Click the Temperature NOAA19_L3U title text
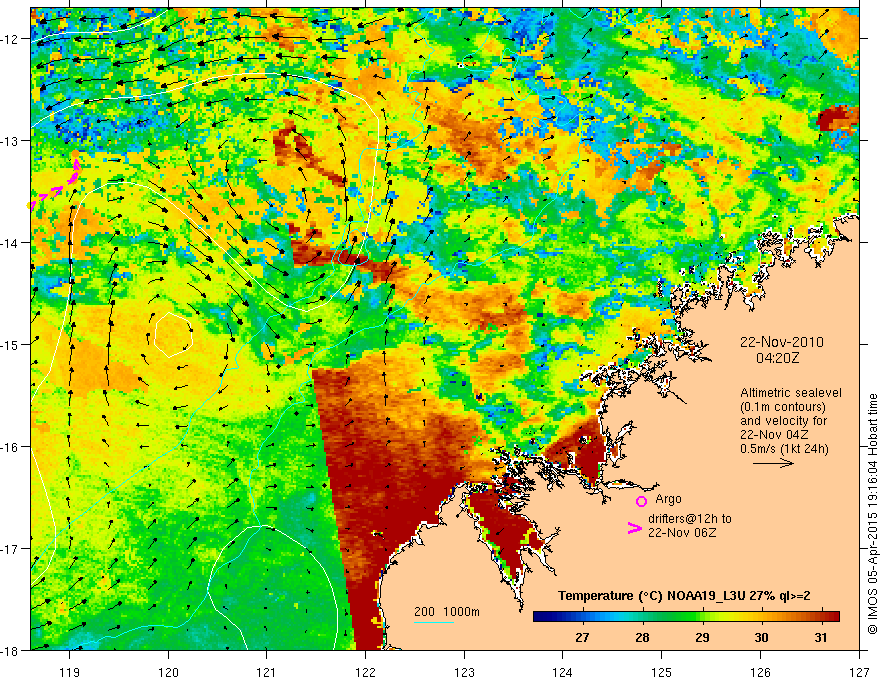This screenshot has width=880, height=680. pyautogui.click(x=684, y=596)
